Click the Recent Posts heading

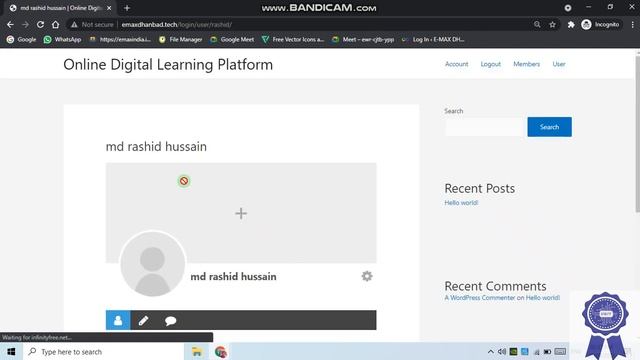pos(480,189)
